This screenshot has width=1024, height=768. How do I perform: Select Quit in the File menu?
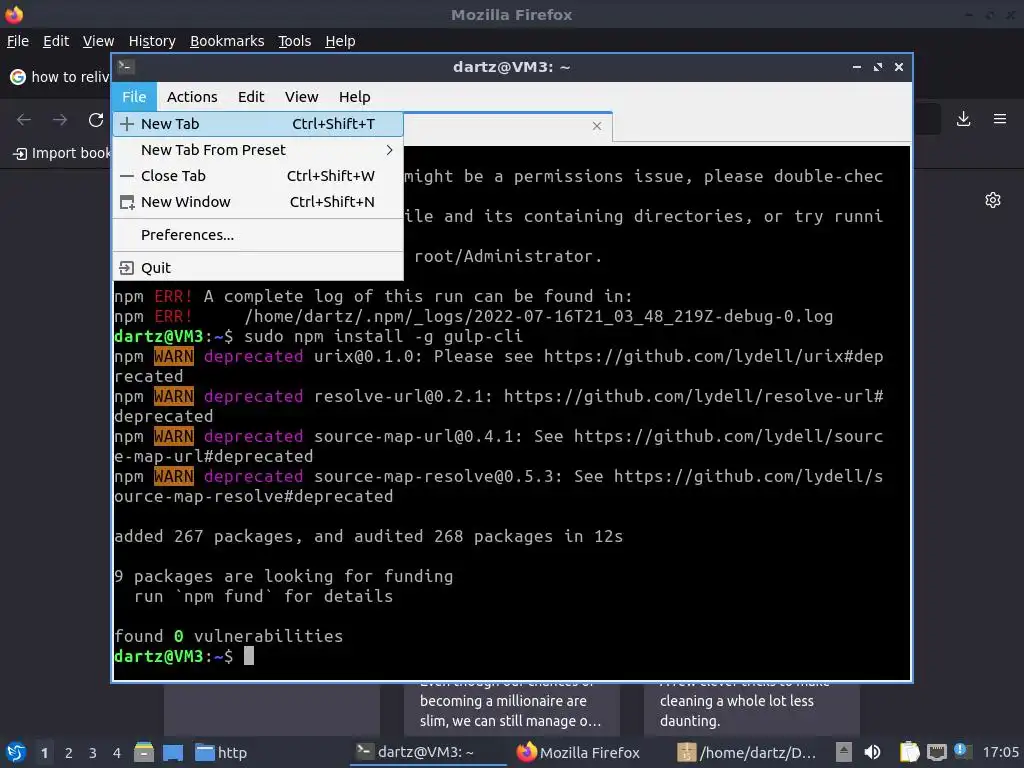(x=258, y=268)
